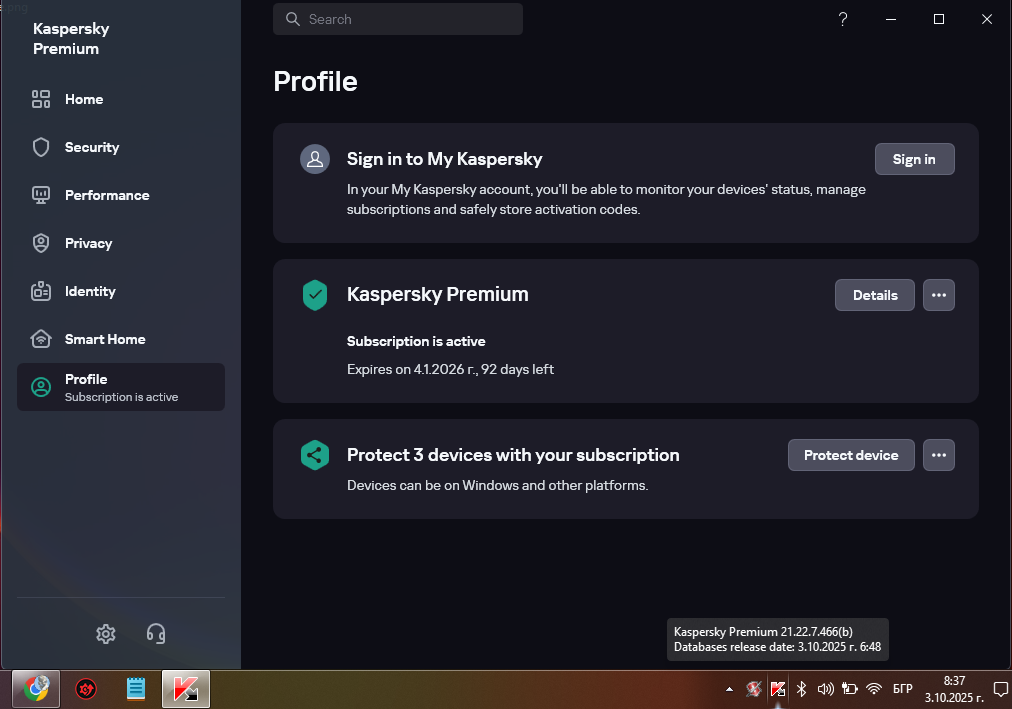Click the support headset icon

pos(155,633)
